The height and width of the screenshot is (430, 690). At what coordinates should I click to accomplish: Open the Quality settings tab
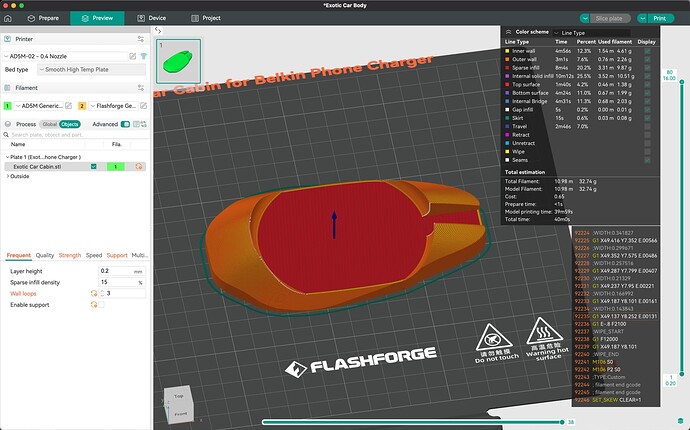pyautogui.click(x=45, y=255)
